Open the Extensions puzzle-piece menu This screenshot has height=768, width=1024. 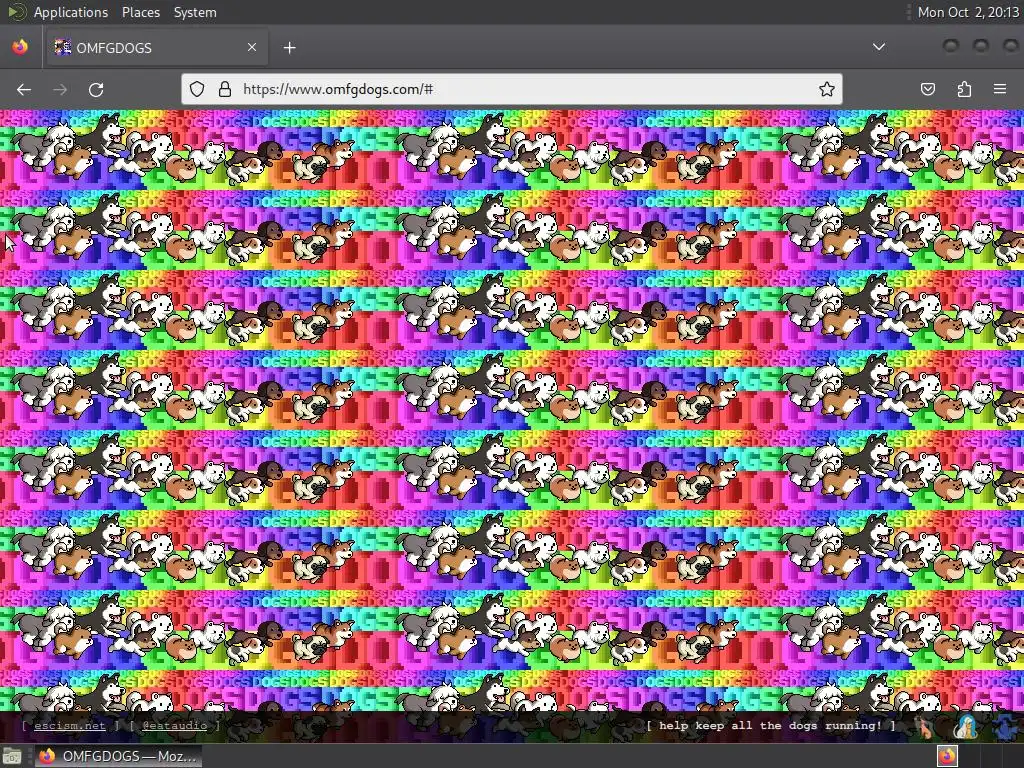point(964,89)
